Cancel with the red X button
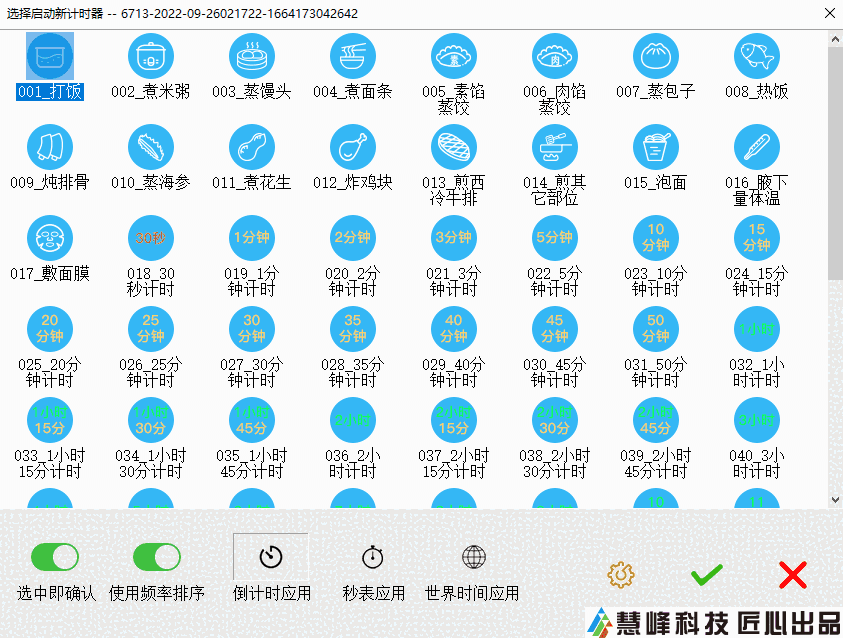843x638 pixels. [792, 575]
